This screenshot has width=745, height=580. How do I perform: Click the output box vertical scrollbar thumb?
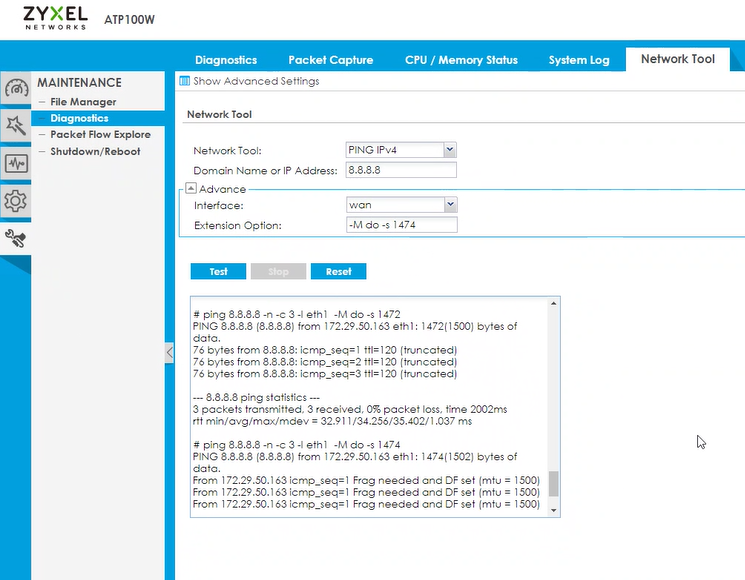554,484
